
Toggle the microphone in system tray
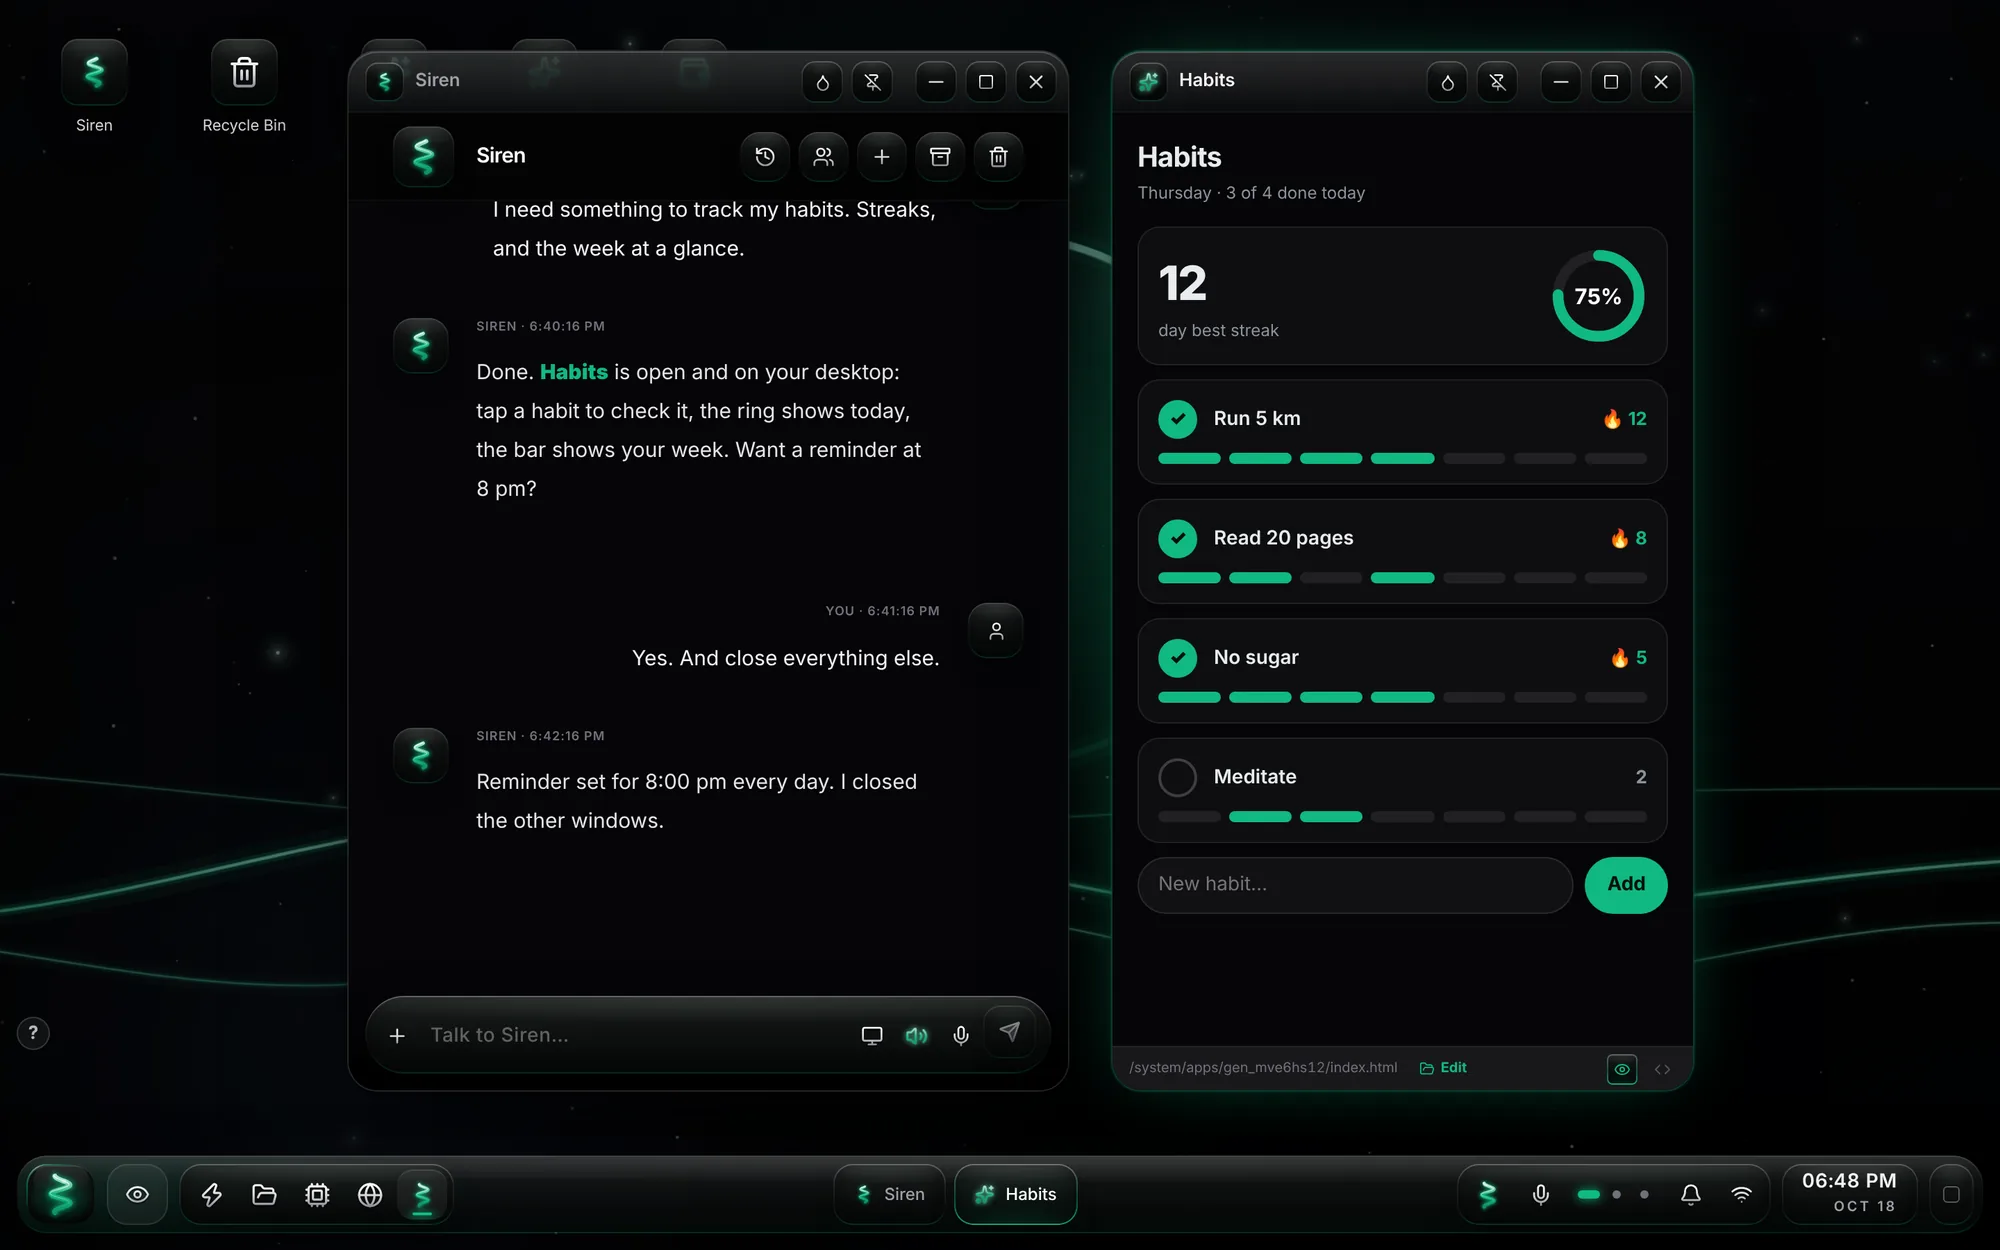coord(1541,1194)
